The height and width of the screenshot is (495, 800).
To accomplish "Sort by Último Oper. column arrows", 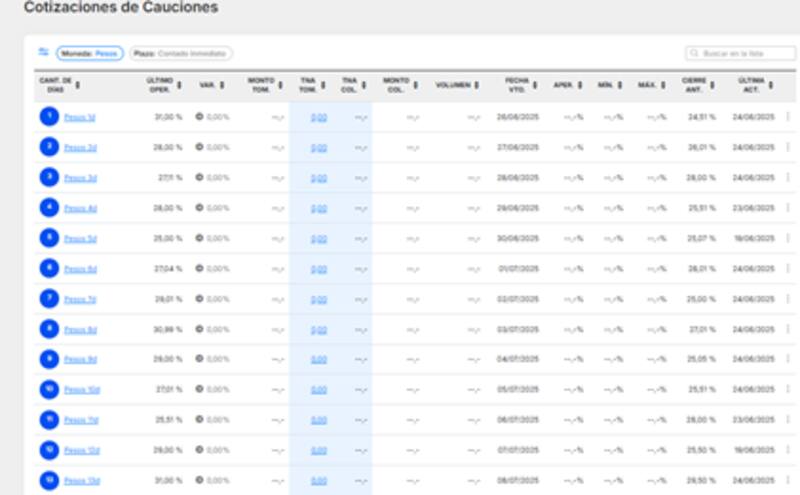I will pos(178,85).
